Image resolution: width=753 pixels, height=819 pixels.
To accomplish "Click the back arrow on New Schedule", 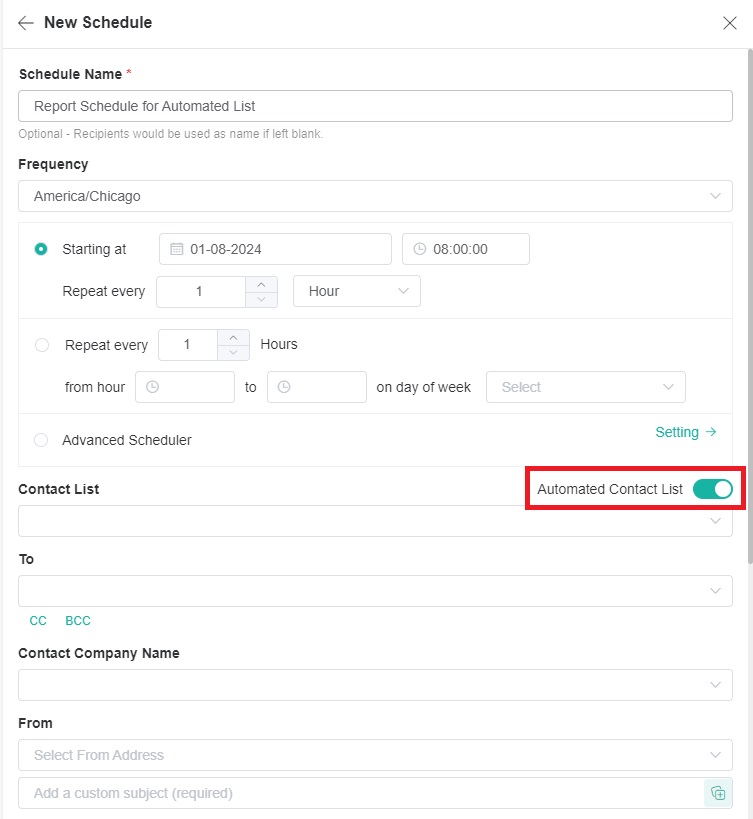I will click(x=25, y=22).
